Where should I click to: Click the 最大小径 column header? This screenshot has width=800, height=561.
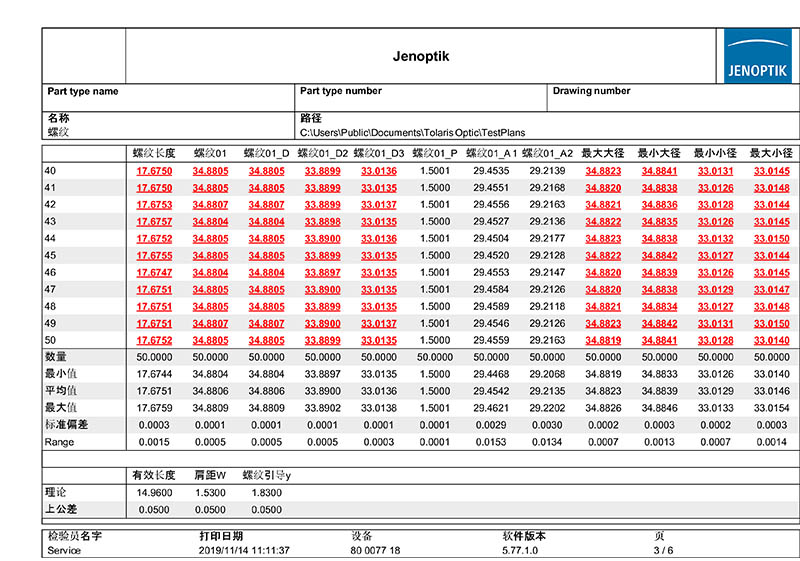pyautogui.click(x=771, y=153)
